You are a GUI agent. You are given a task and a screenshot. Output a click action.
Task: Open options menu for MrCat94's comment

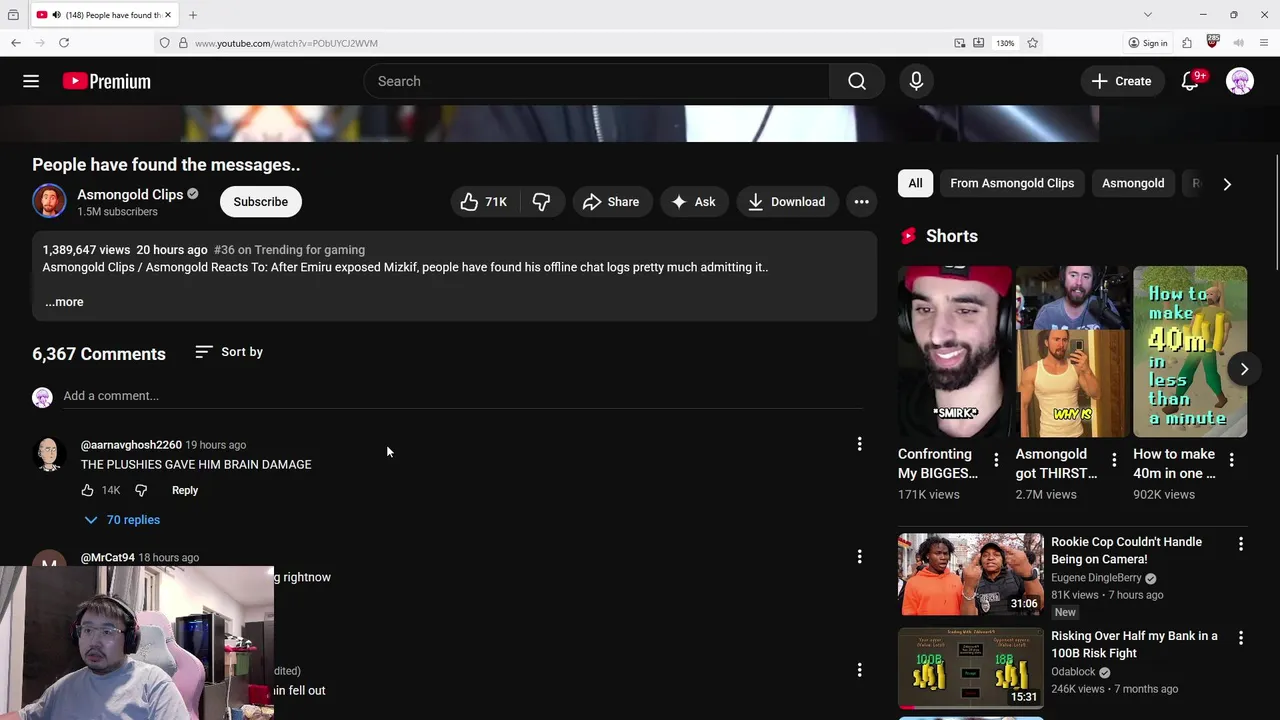click(x=859, y=557)
